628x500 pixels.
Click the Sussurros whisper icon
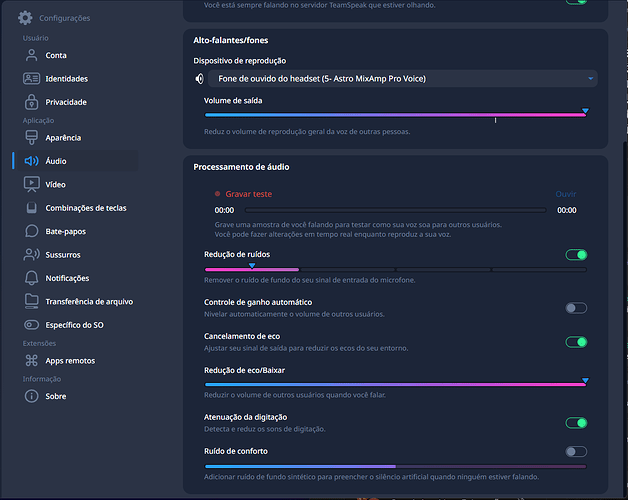click(x=31, y=254)
